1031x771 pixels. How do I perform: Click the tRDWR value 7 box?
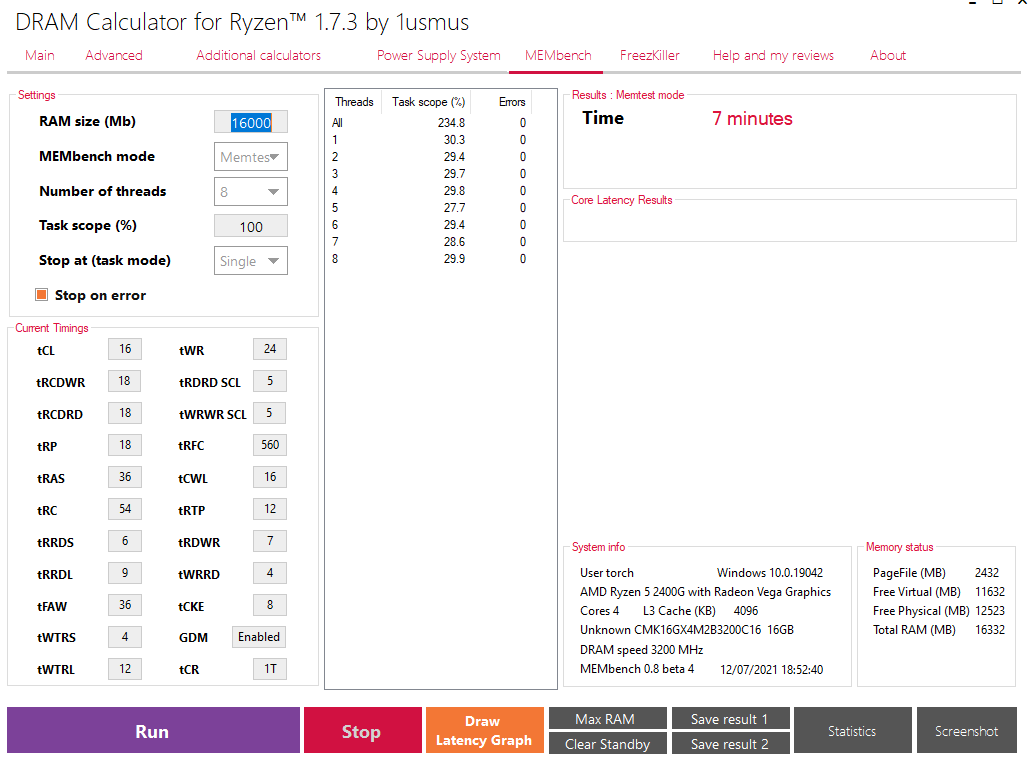pos(270,541)
